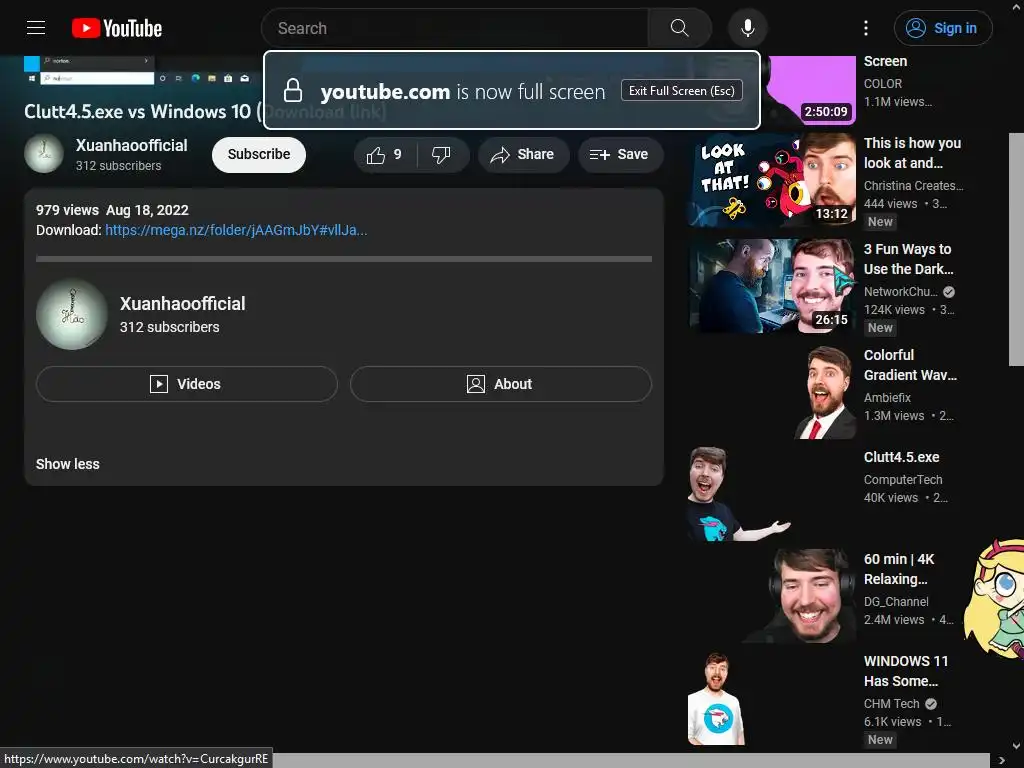Viewport: 1024px width, 768px height.
Task: Collapse description with Show less
Action: (x=68, y=464)
